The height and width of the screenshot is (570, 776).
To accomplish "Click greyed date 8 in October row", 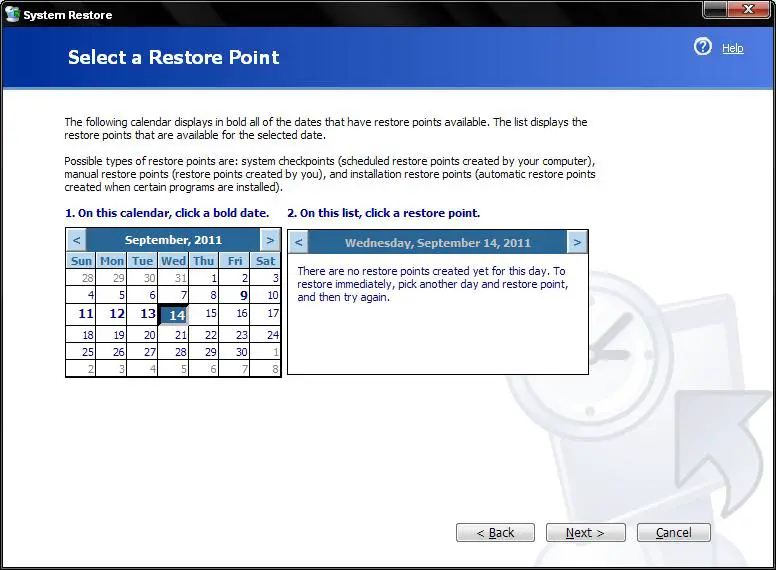I will coord(265,369).
